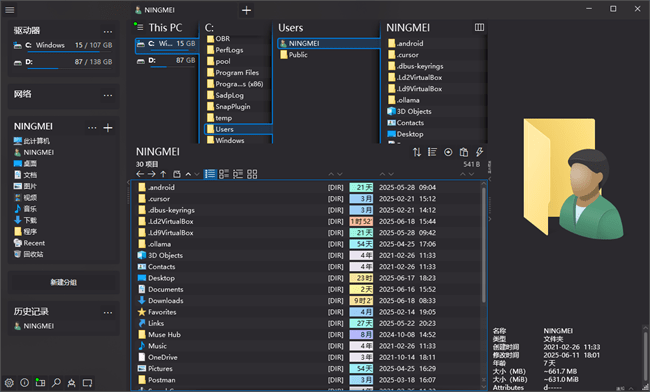650x392 pixels.
Task: Open 文档 in favorites sidebar
Action: coord(25,175)
